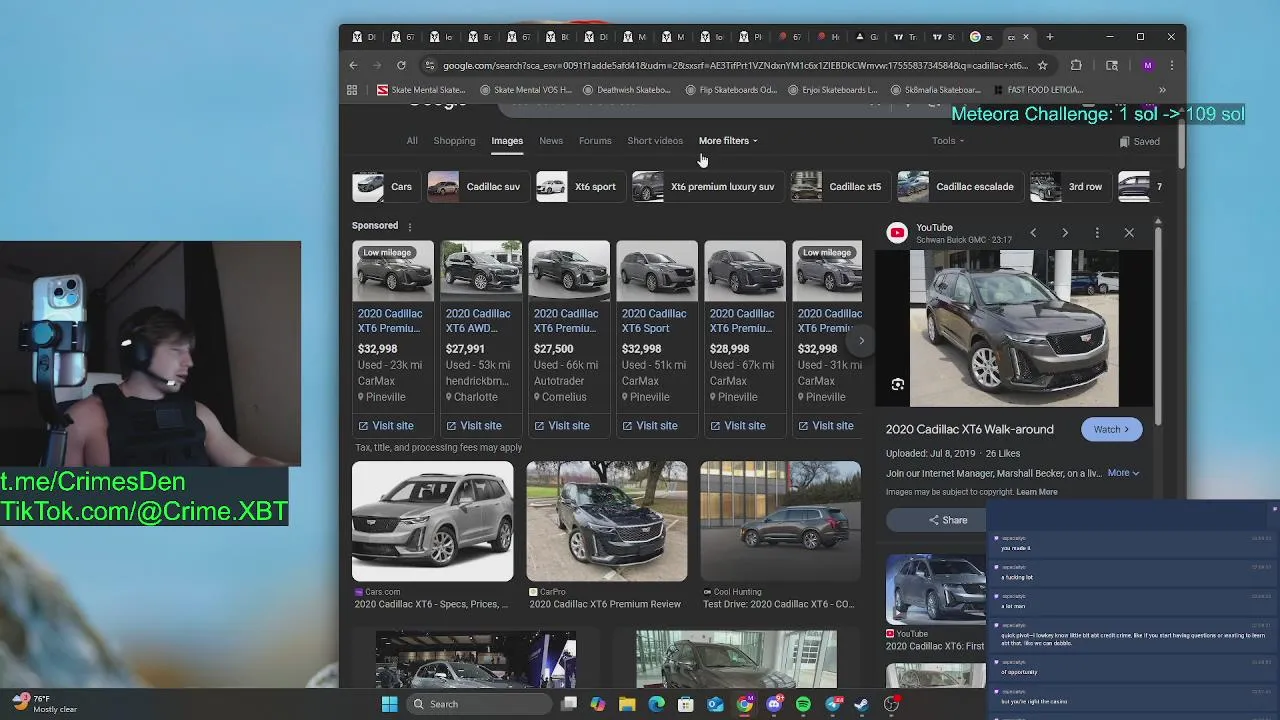The width and height of the screenshot is (1280, 720).
Task: Open Telegram from the taskbar
Action: [x=833, y=704]
